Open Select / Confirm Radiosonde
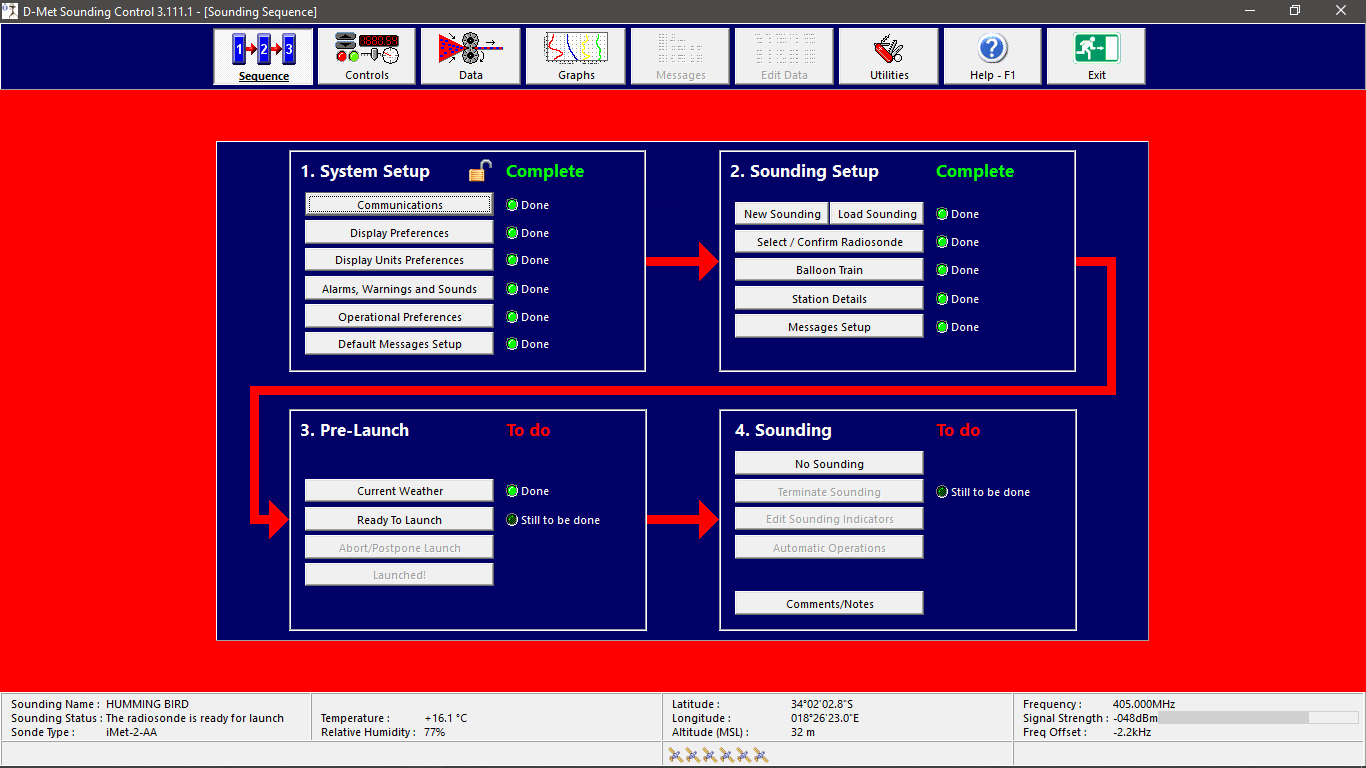The height and width of the screenshot is (768, 1366). click(x=829, y=242)
